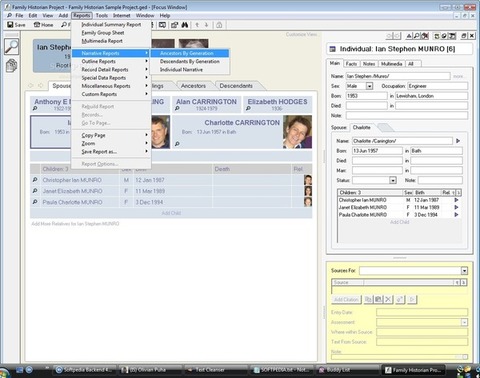Screen dimensions: 480x378
Task: Click go-to arrow for Janet Elizabeth MUNRO in Property Box
Action: 456,207
